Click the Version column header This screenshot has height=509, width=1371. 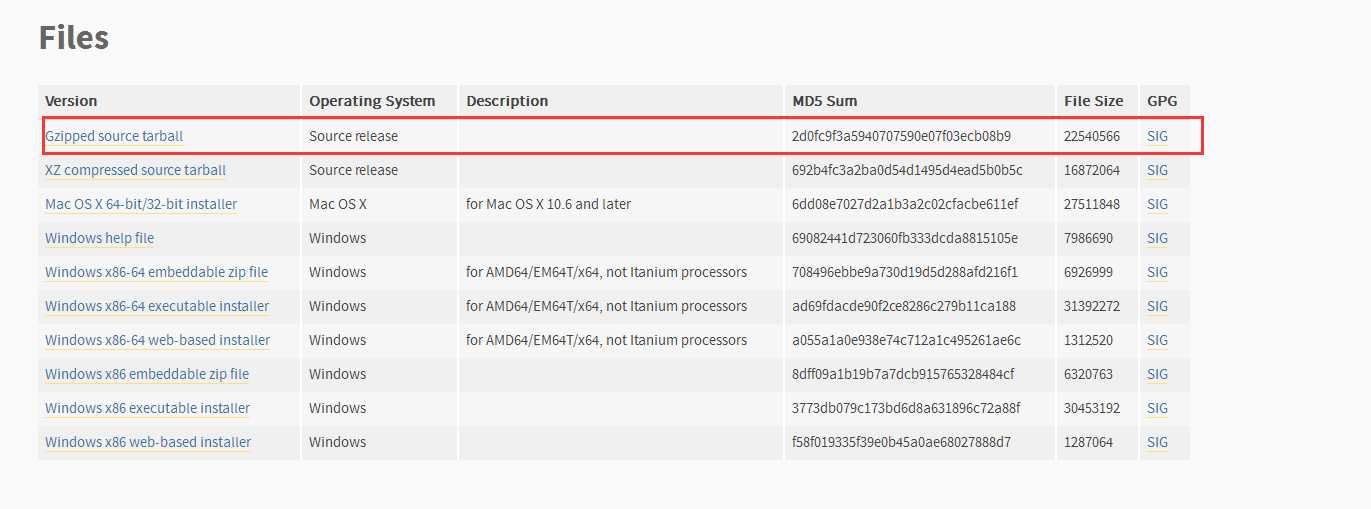pyautogui.click(x=71, y=101)
